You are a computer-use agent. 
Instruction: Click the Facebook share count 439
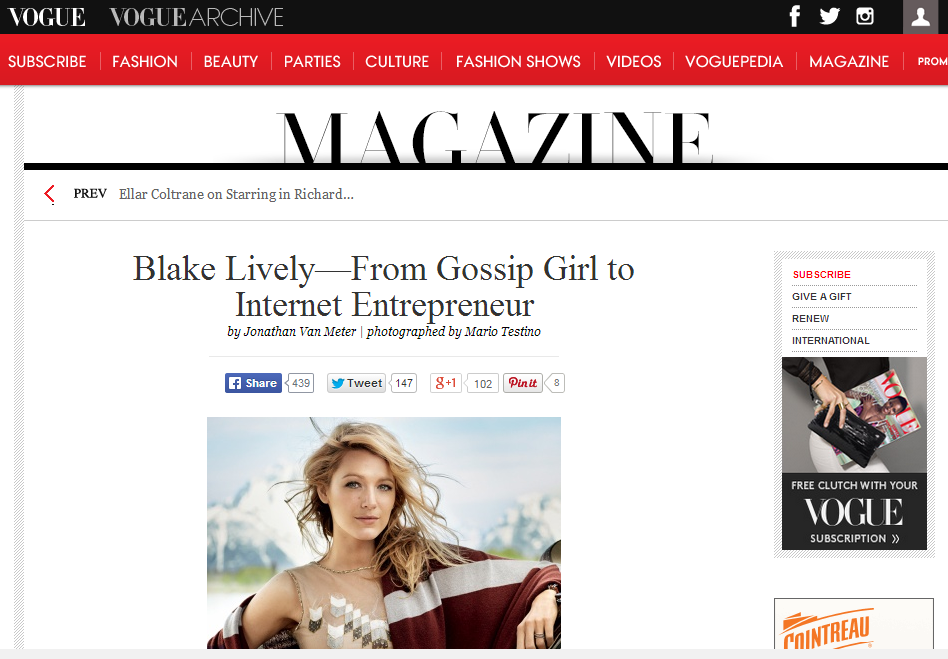tap(300, 383)
